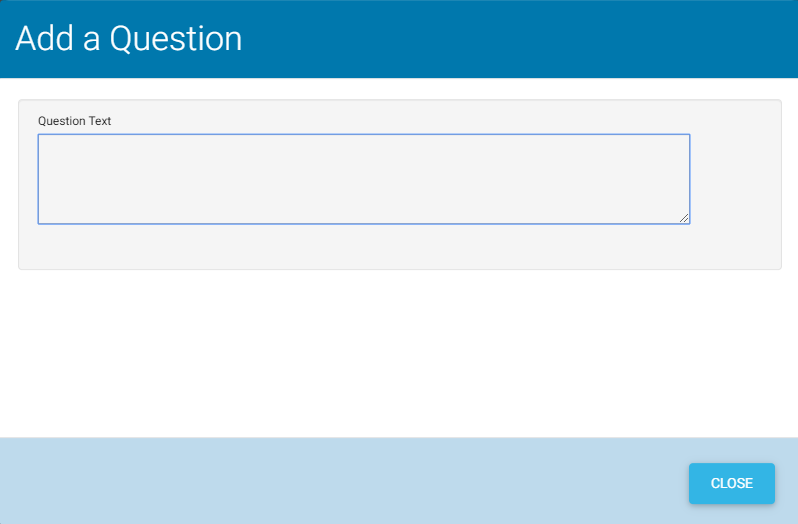Click the blank white area below the panel
798x524 pixels.
[x=398, y=352]
